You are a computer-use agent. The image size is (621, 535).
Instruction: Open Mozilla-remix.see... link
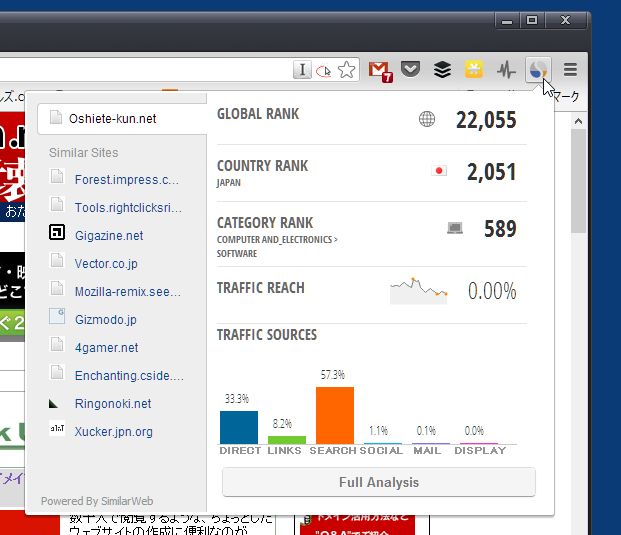click(x=128, y=292)
